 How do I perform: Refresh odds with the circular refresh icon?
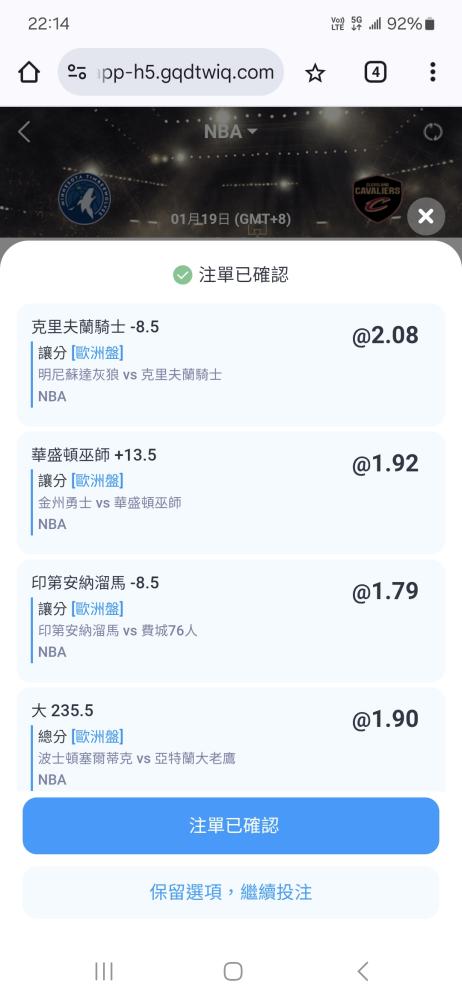433,132
